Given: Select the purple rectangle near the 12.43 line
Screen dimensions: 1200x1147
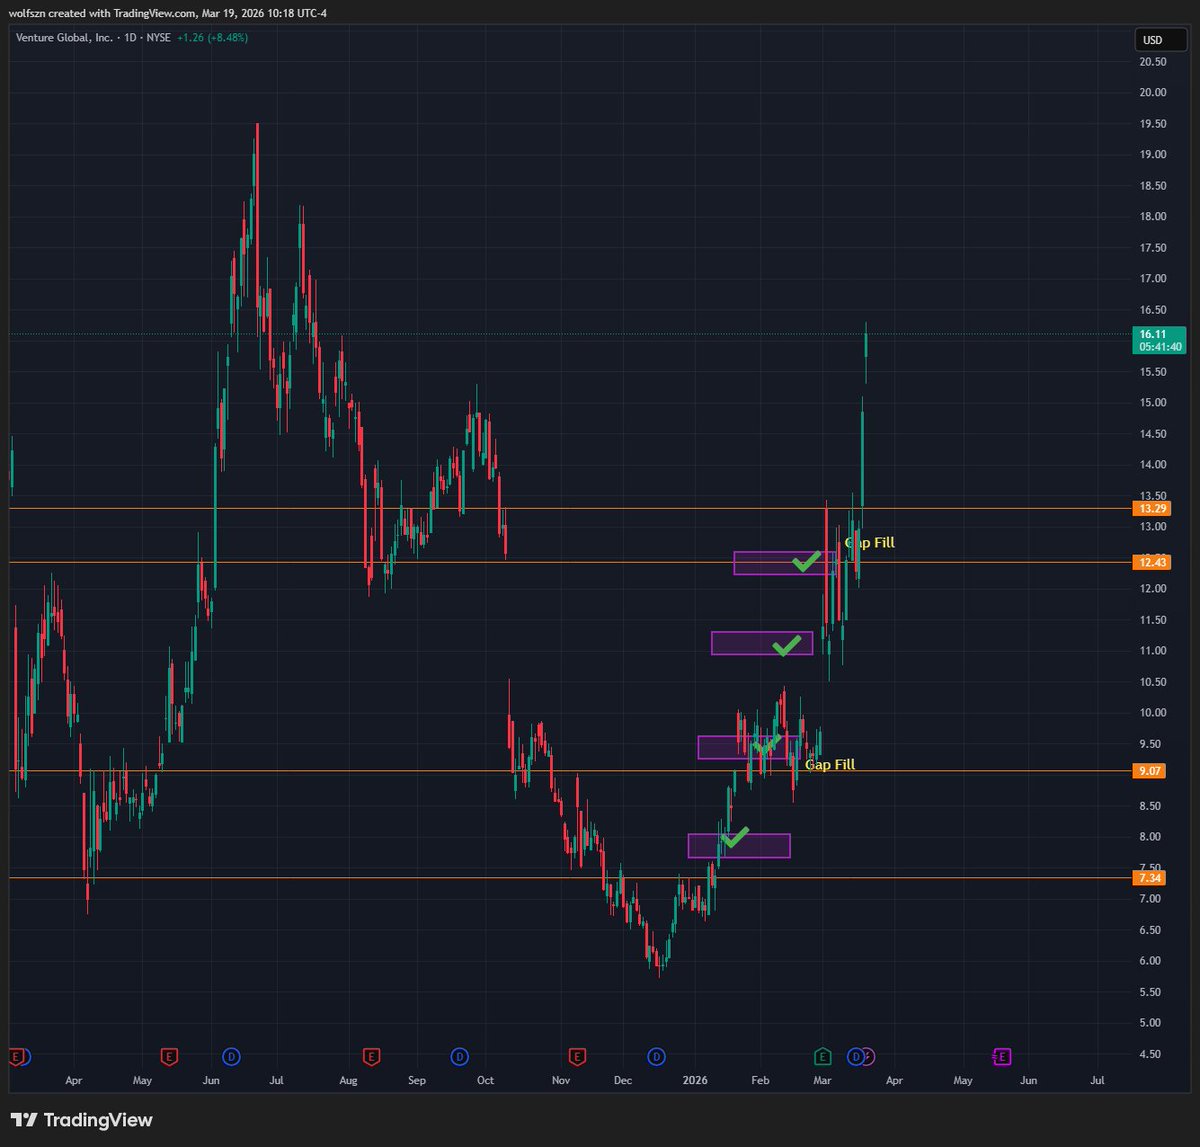Looking at the screenshot, I should 784,563.
